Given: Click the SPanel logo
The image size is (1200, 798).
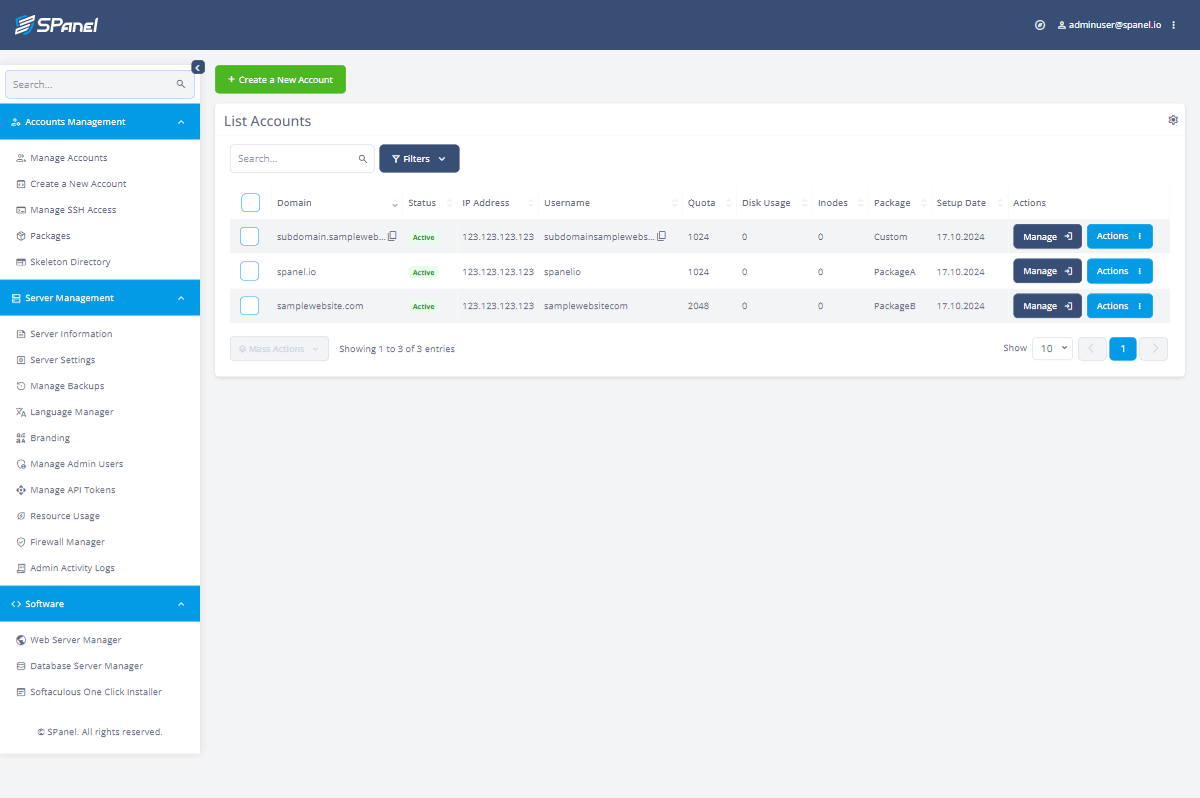Looking at the screenshot, I should click(57, 24).
